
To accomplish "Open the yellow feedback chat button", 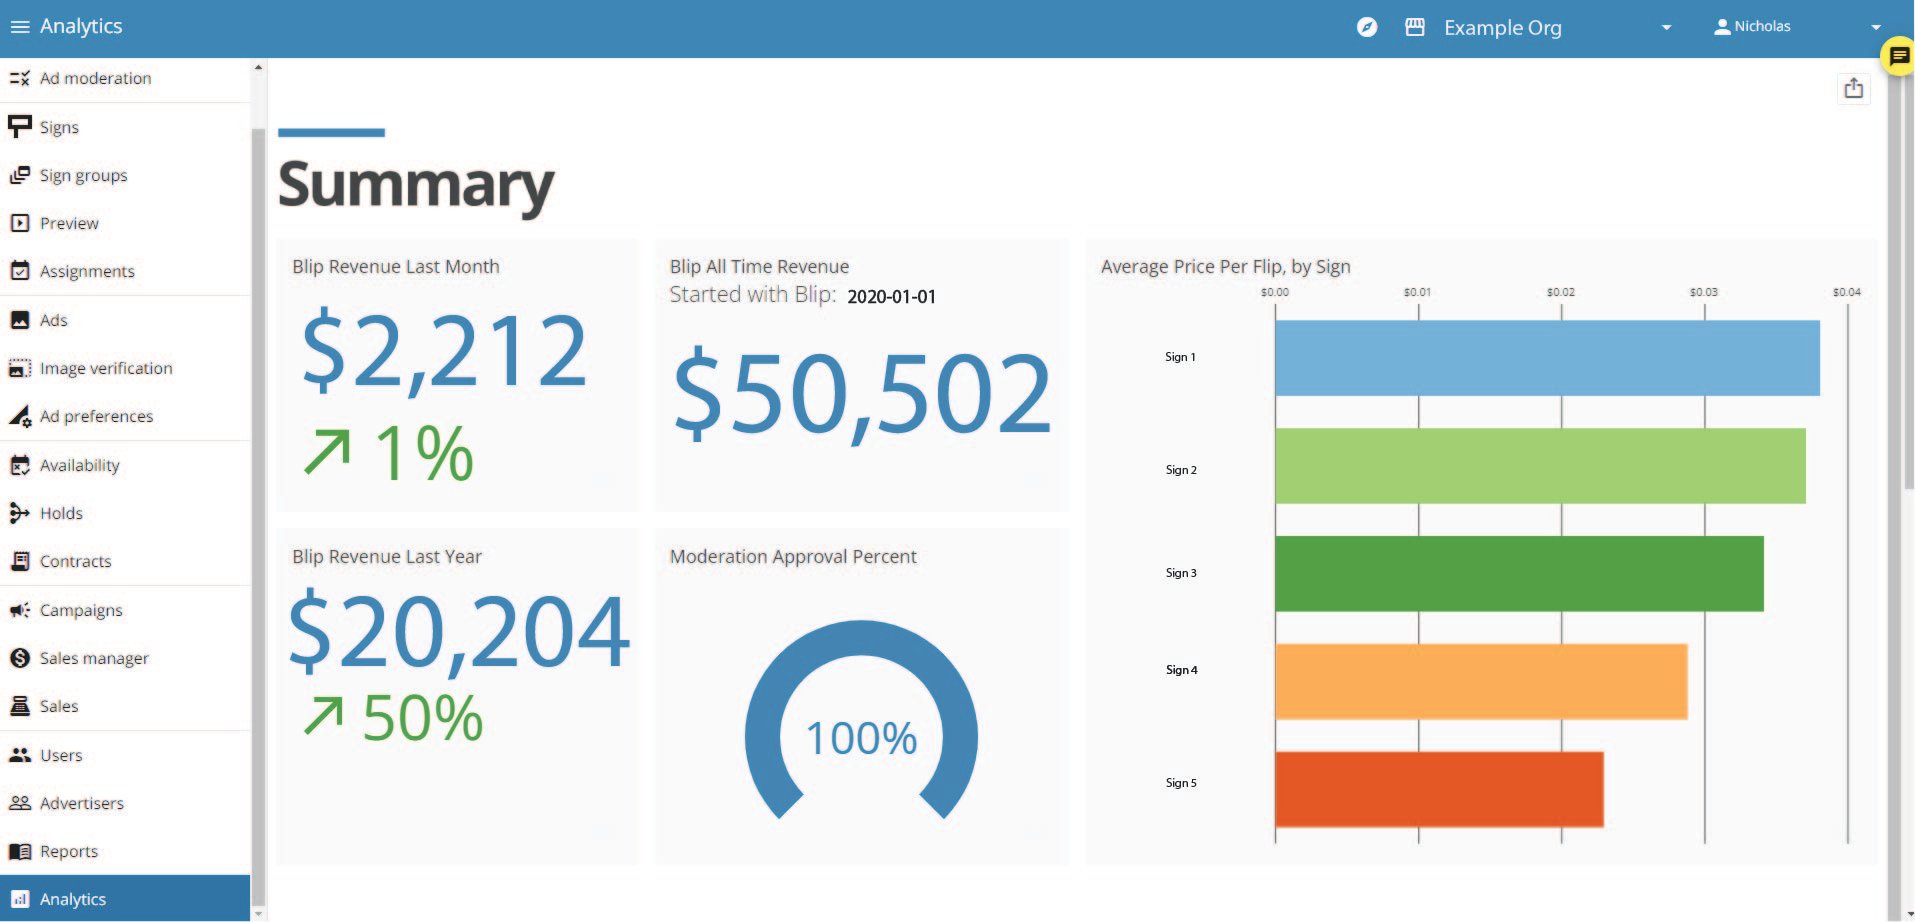I will (x=1899, y=55).
